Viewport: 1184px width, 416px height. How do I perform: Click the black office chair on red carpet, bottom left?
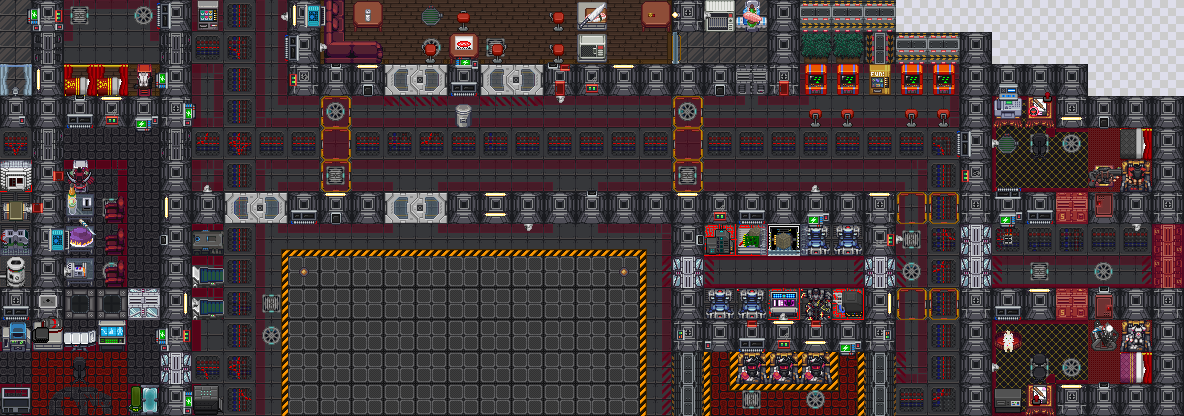(x=79, y=370)
